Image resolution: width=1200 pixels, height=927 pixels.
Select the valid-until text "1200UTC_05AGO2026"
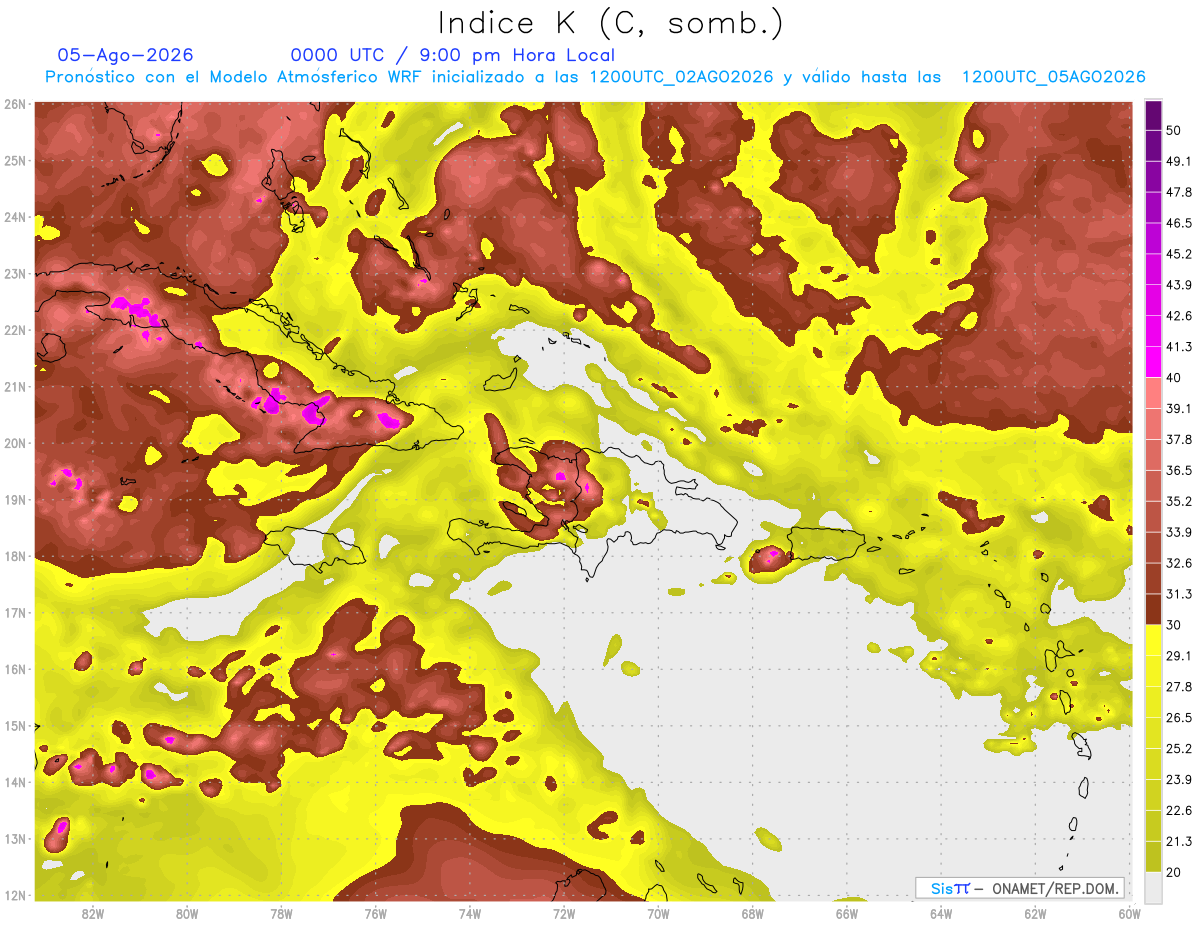(1053, 77)
